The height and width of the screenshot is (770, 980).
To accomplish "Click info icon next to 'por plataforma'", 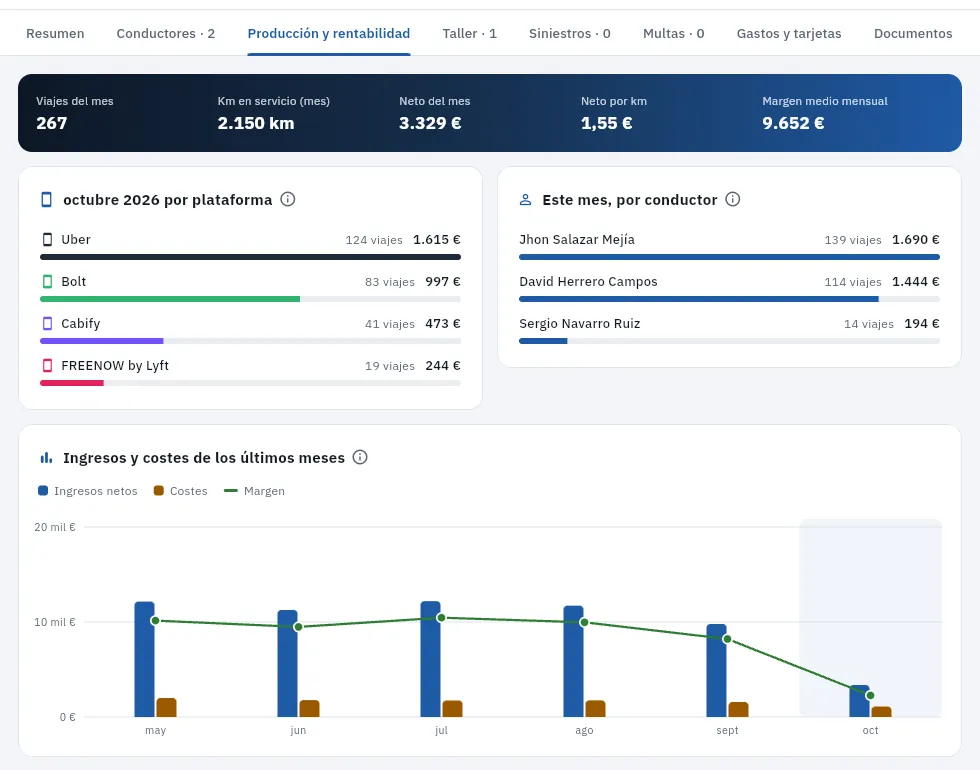I will (x=288, y=199).
